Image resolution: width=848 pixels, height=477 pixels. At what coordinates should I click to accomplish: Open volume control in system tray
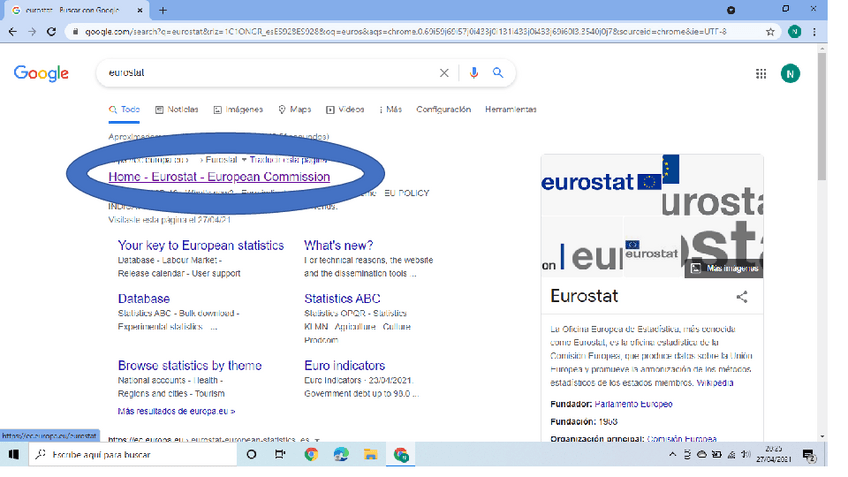click(746, 455)
